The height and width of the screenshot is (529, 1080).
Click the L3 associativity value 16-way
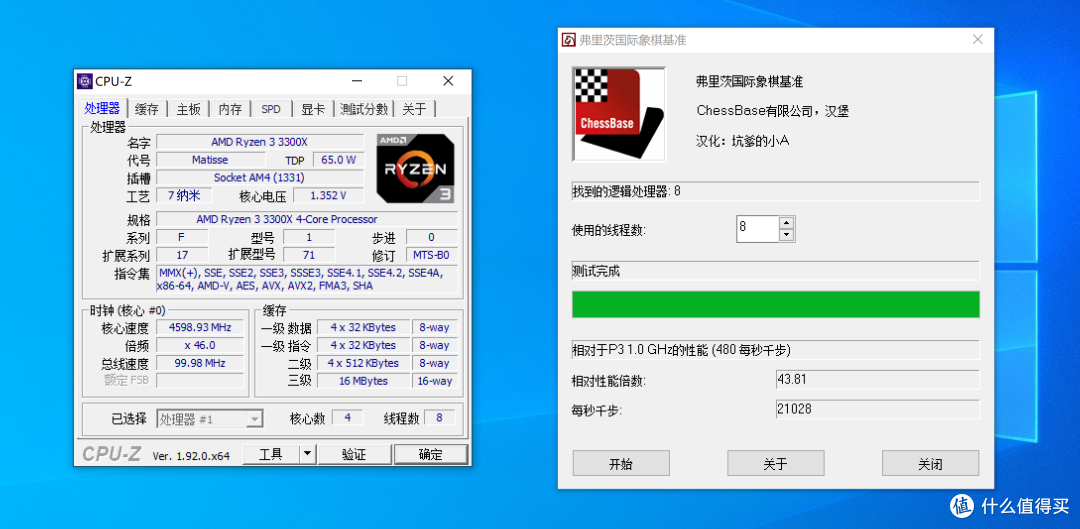click(435, 381)
